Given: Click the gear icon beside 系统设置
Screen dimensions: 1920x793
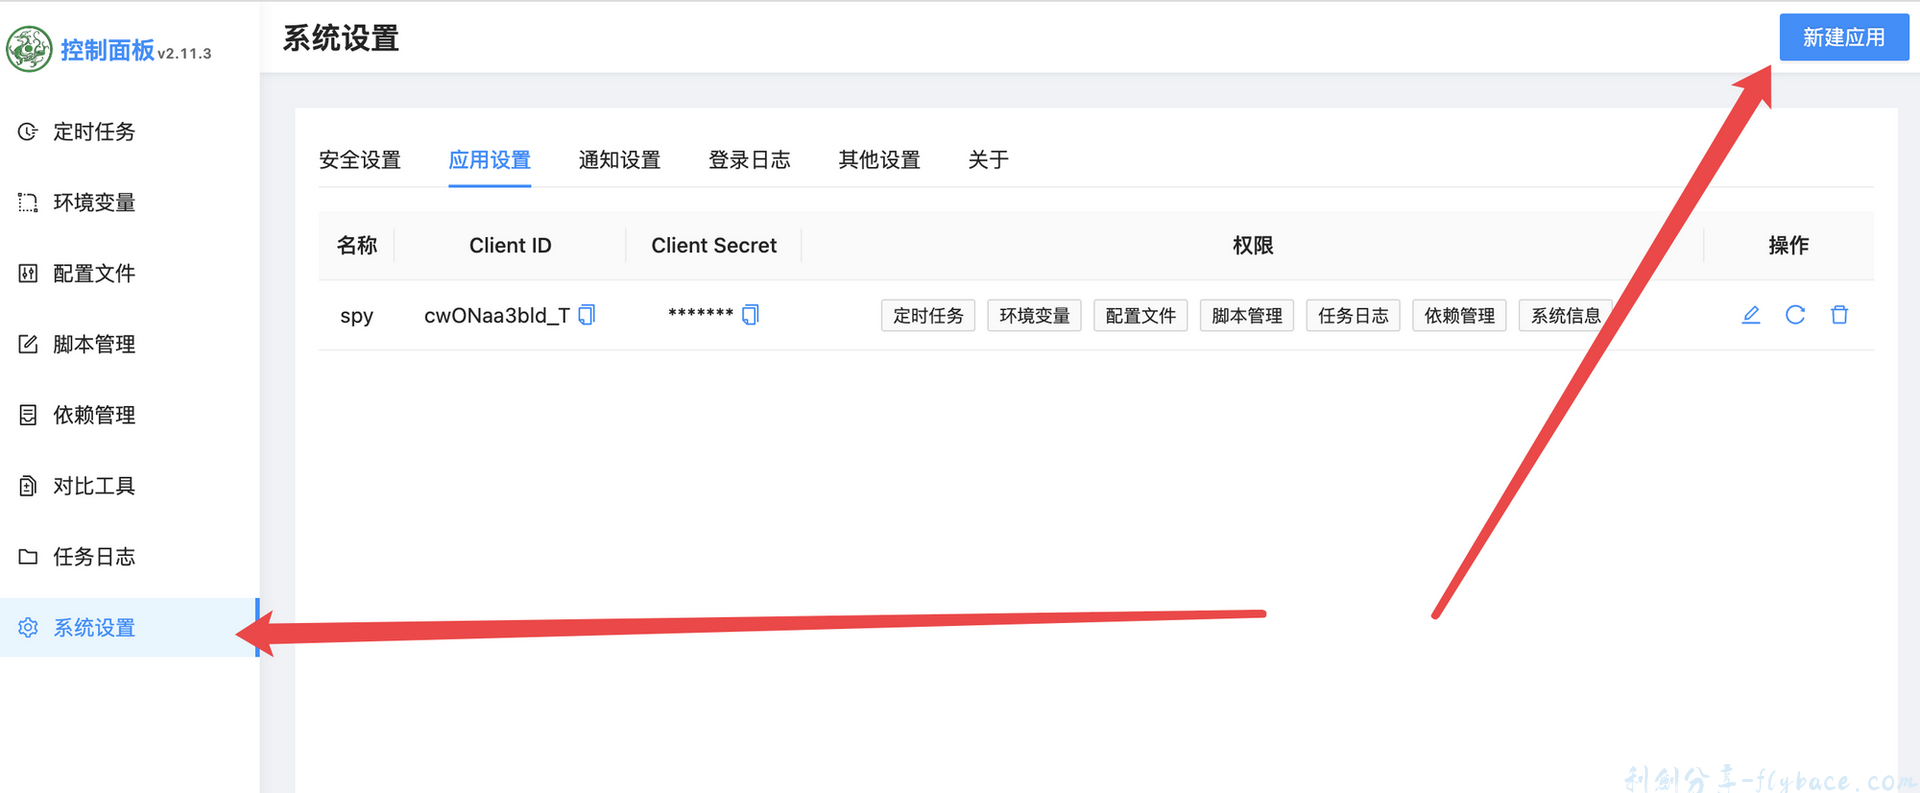Looking at the screenshot, I should (28, 628).
